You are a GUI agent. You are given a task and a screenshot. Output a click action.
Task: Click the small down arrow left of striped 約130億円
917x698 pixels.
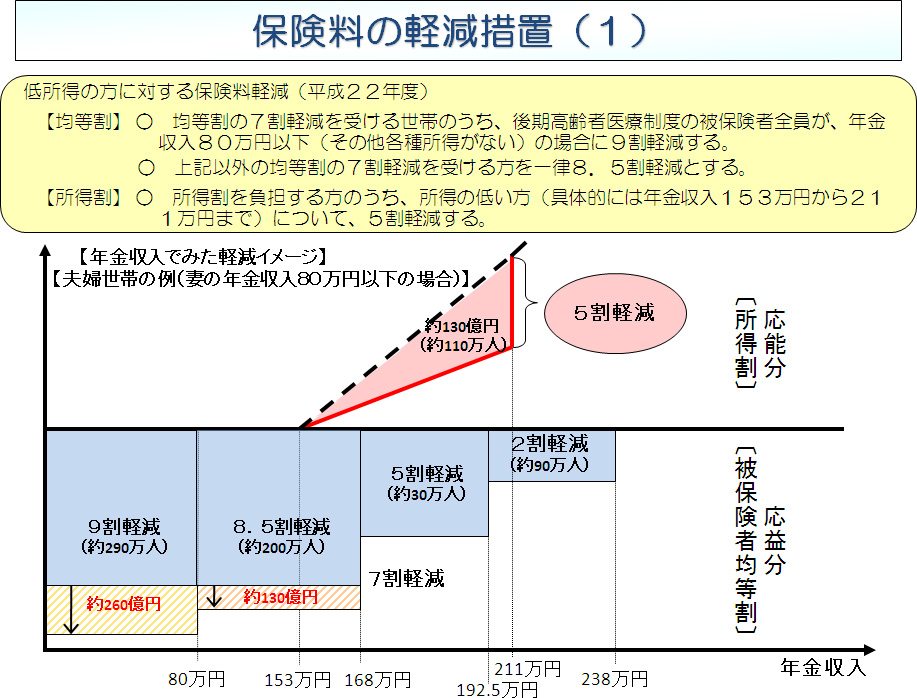point(213,598)
